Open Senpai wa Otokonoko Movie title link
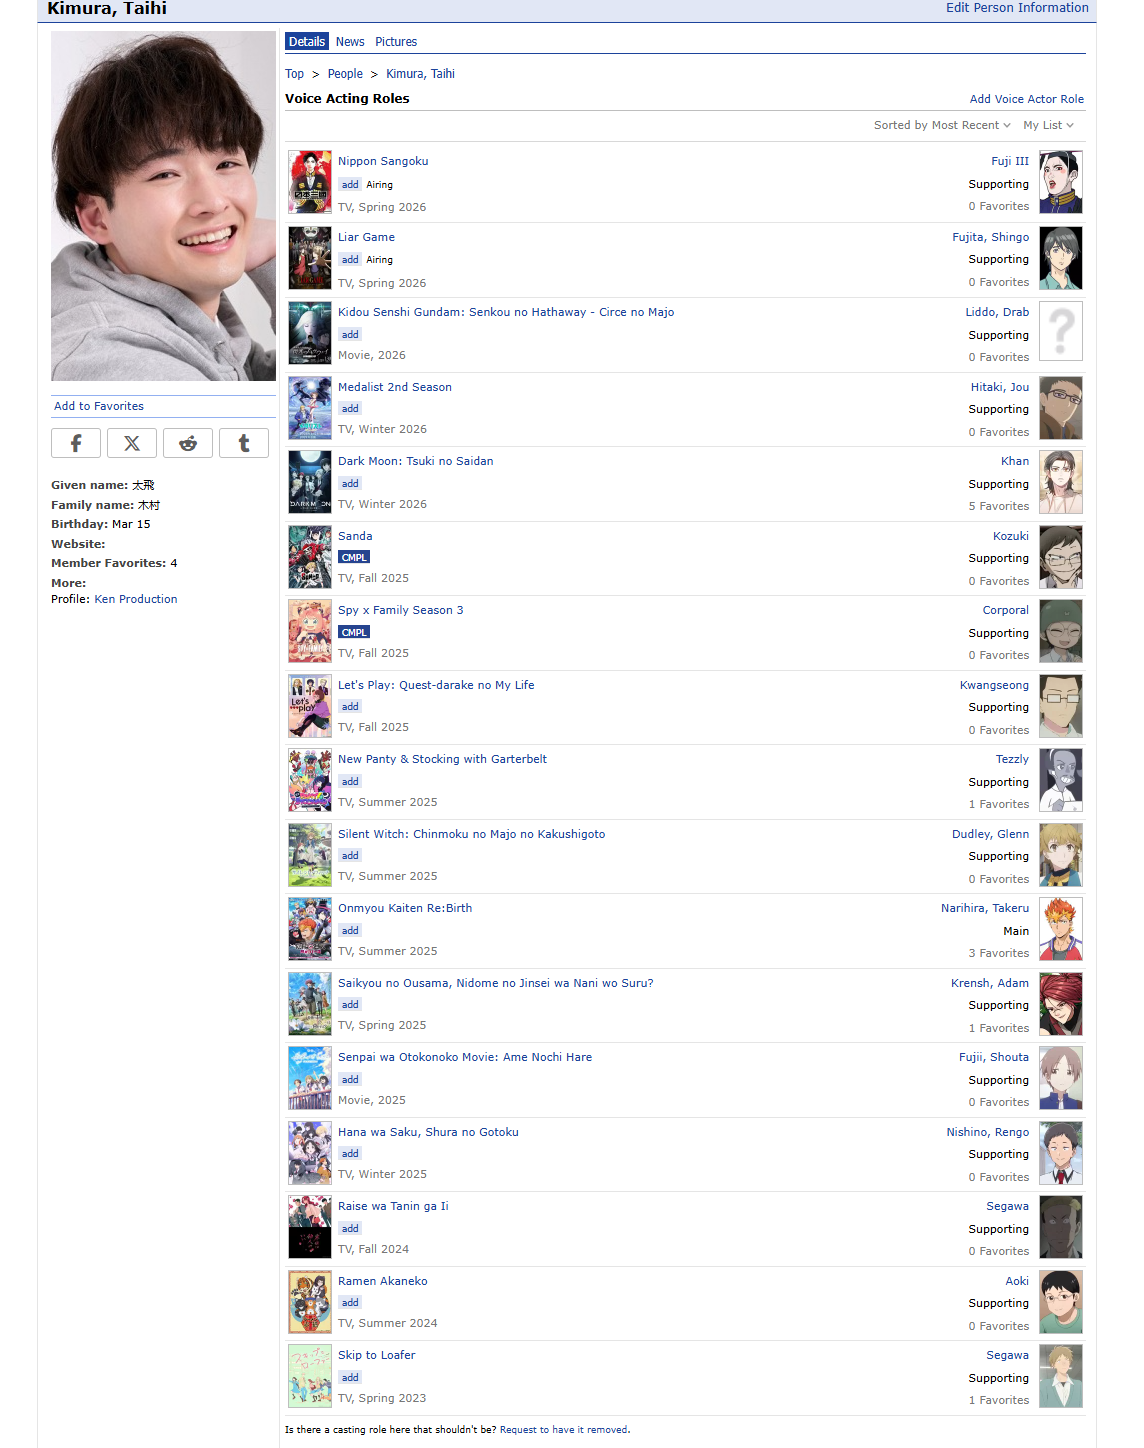The height and width of the screenshot is (1448, 1144). coord(465,1057)
